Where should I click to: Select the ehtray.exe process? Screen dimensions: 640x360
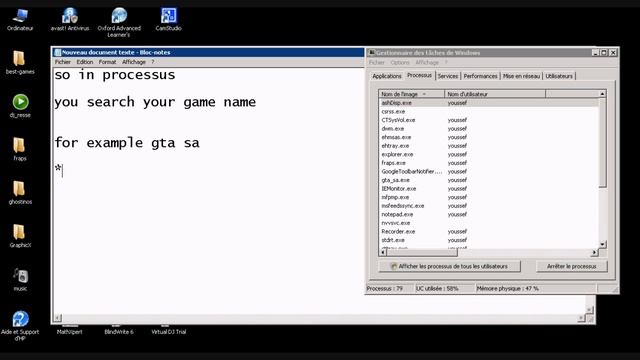tap(489, 146)
